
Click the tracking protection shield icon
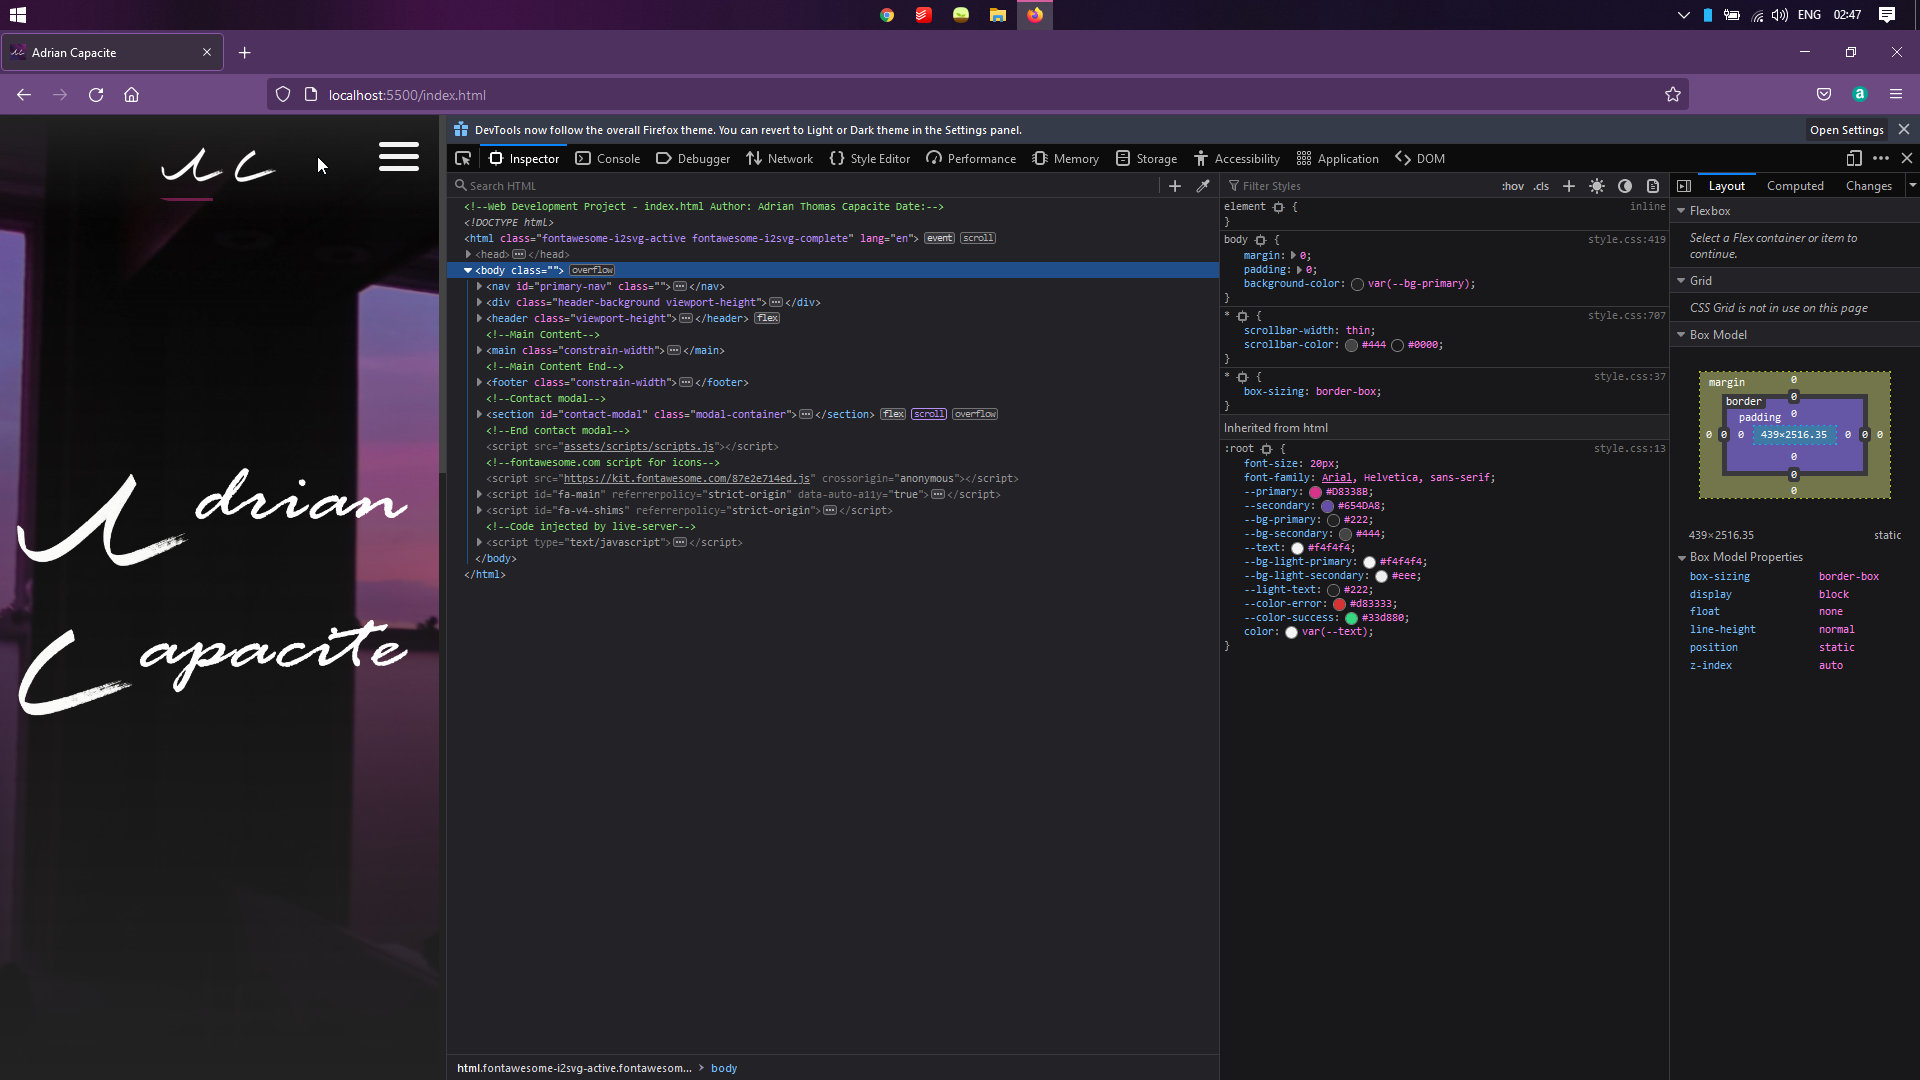point(283,95)
